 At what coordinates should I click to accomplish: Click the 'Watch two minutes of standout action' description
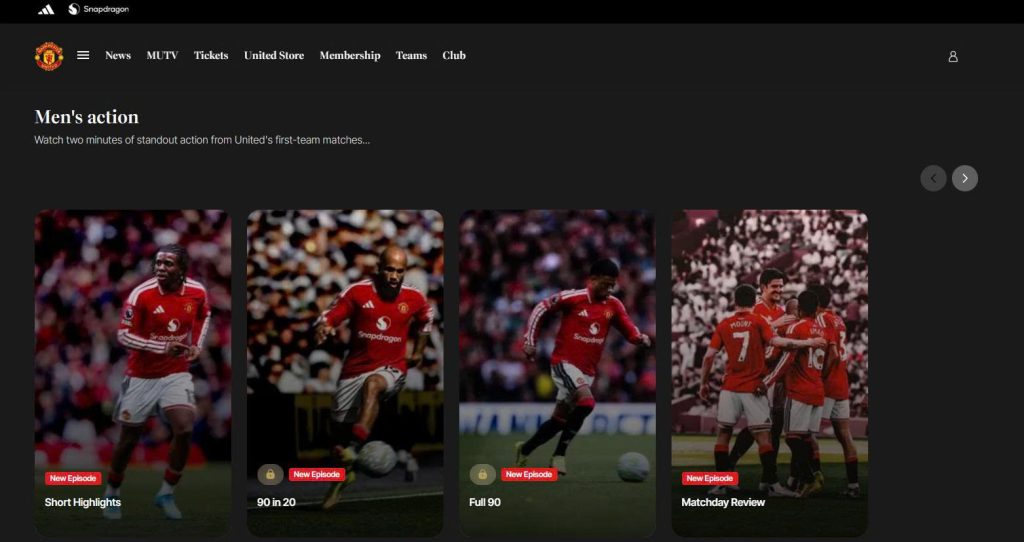(x=202, y=140)
